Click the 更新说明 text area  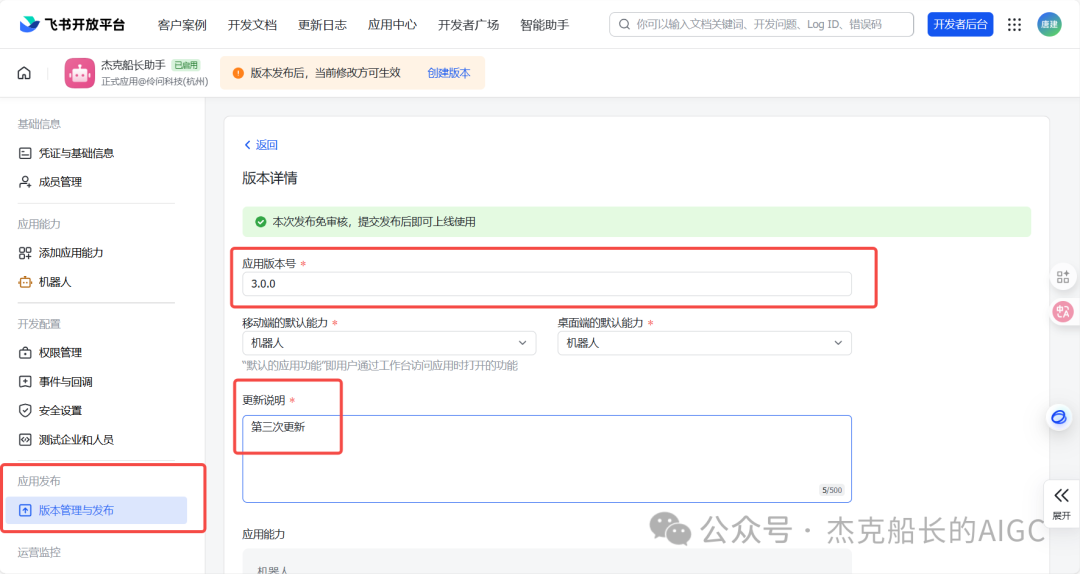point(547,459)
